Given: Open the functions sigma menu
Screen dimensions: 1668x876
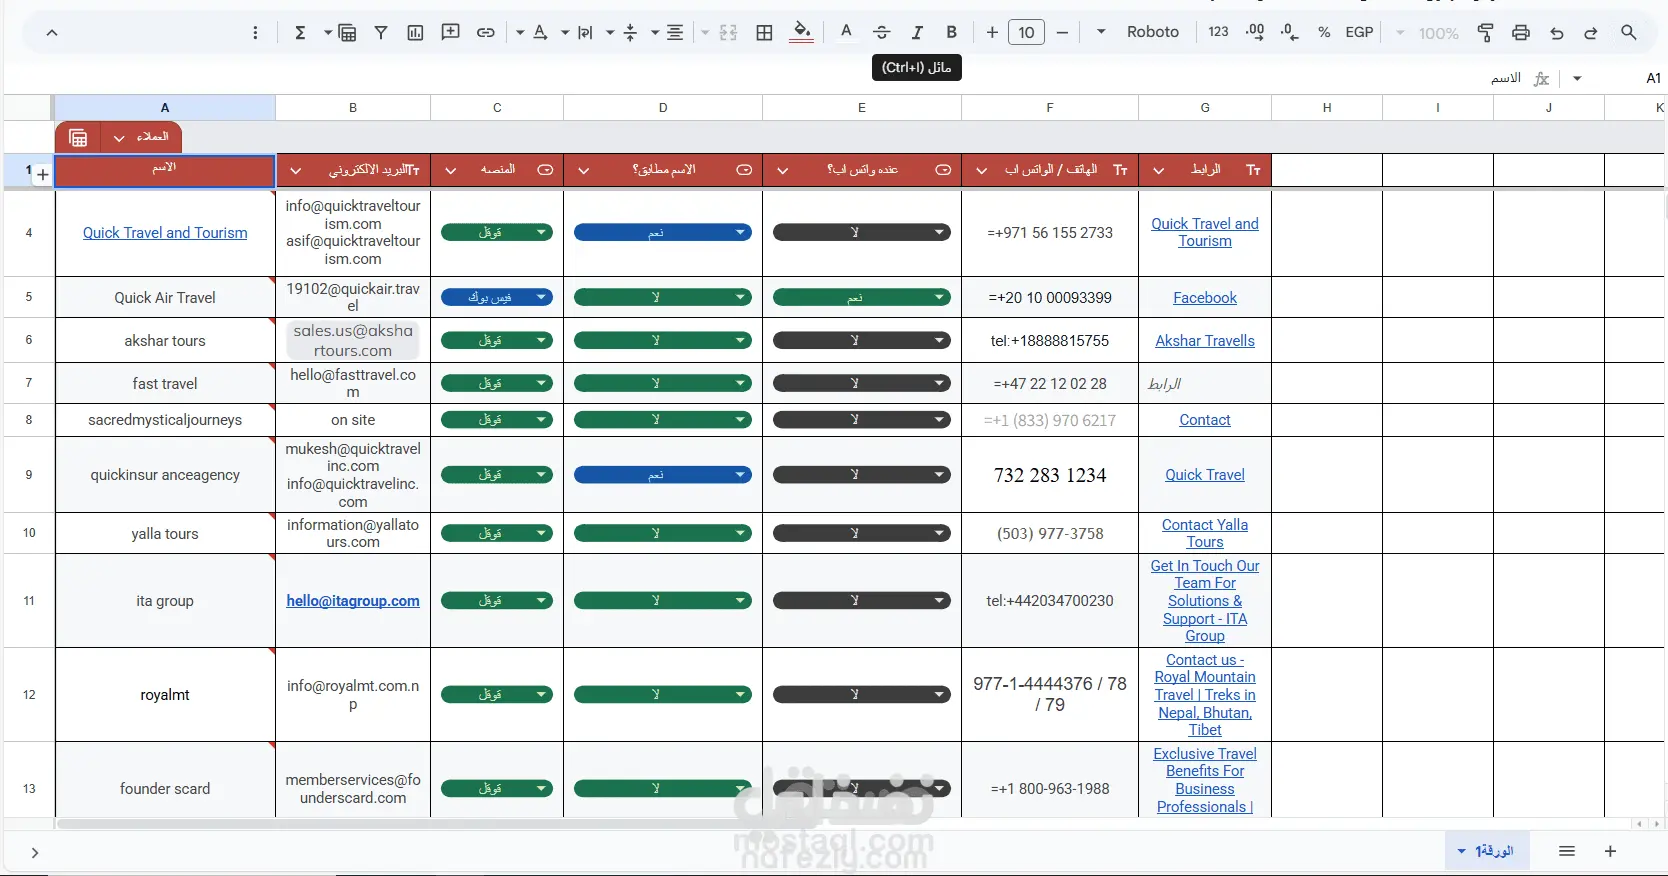Looking at the screenshot, I should pyautogui.click(x=300, y=33).
